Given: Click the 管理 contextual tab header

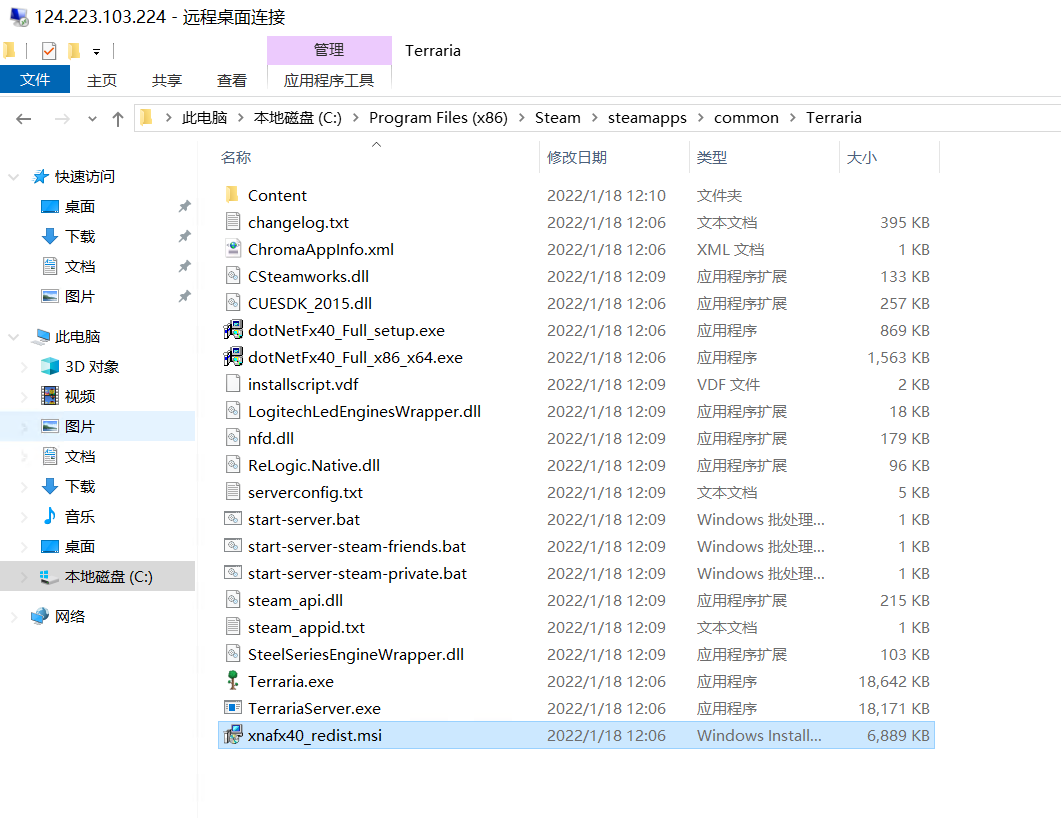Looking at the screenshot, I should [329, 50].
